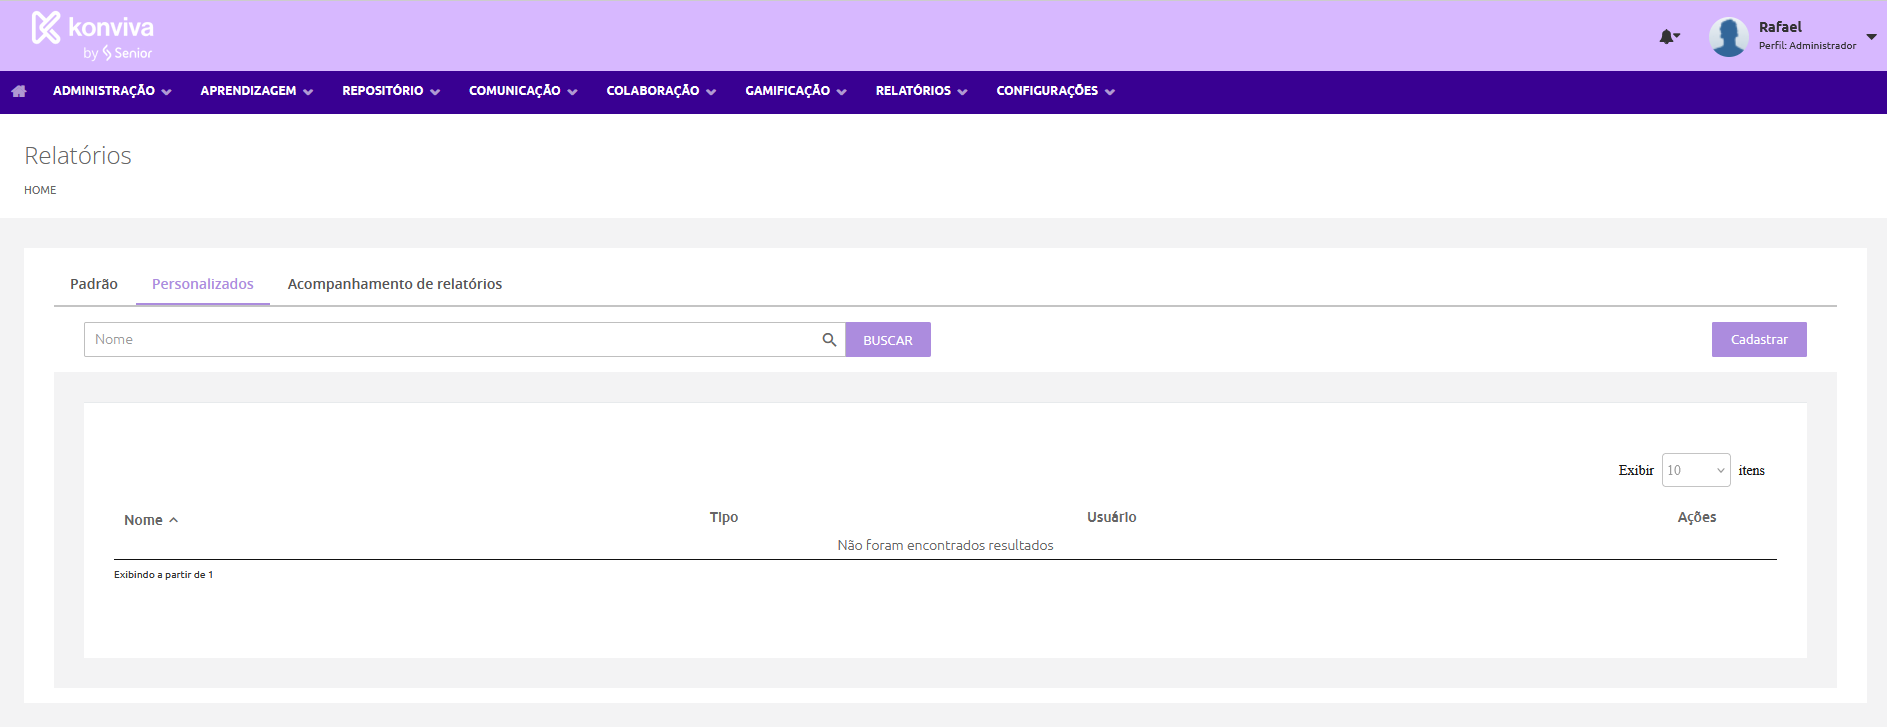Open the notifications bell icon
1887x727 pixels.
pos(1667,37)
